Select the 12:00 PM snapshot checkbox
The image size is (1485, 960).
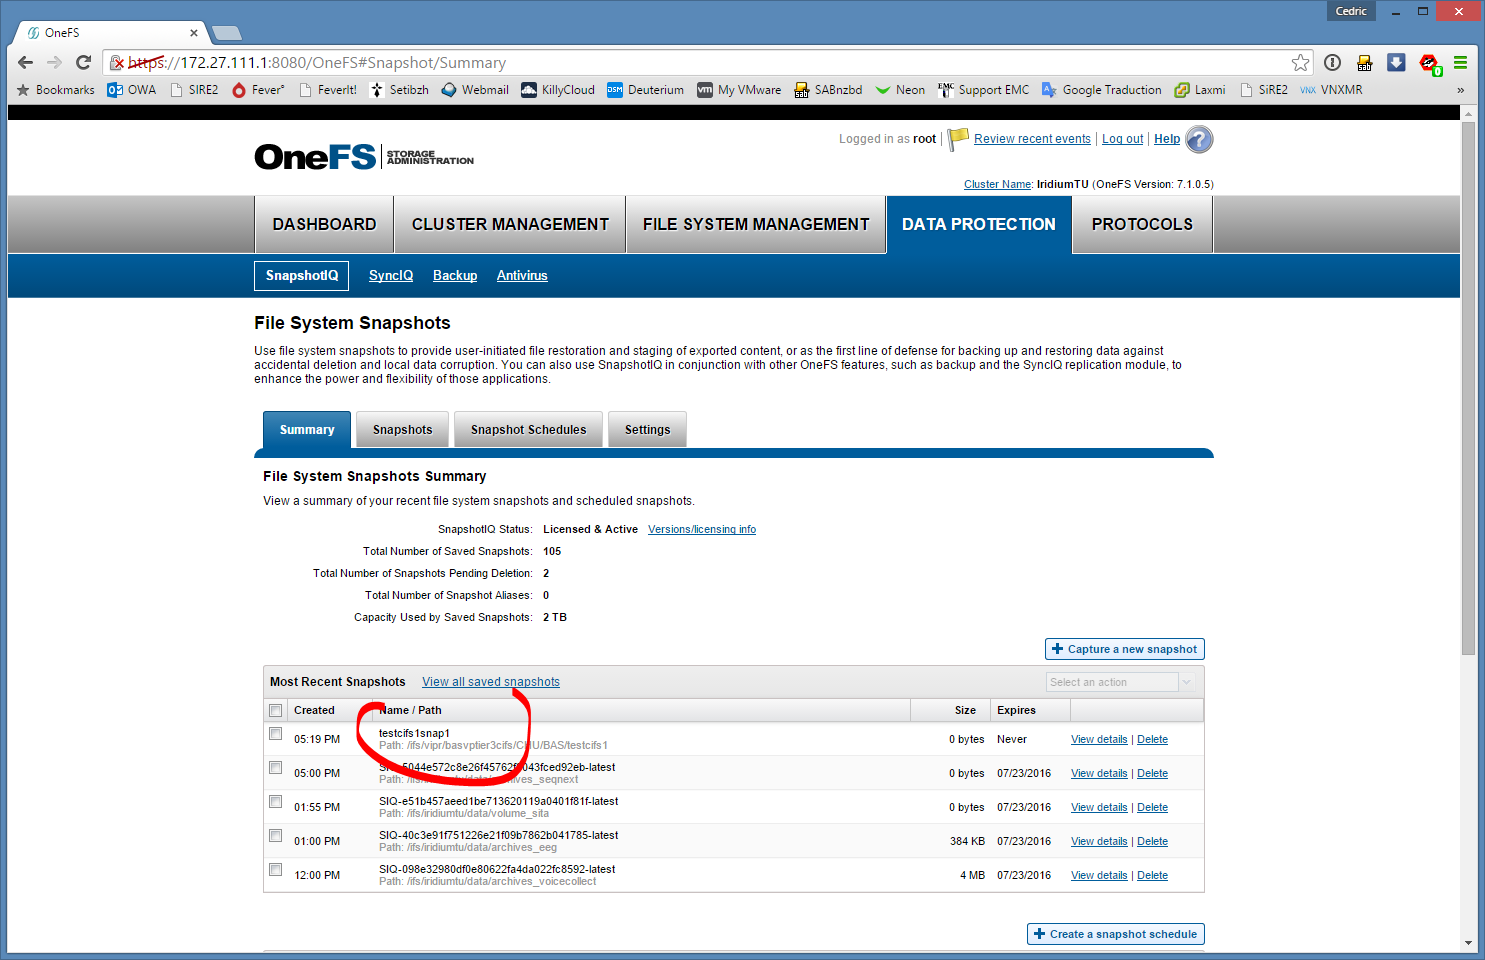click(x=276, y=870)
